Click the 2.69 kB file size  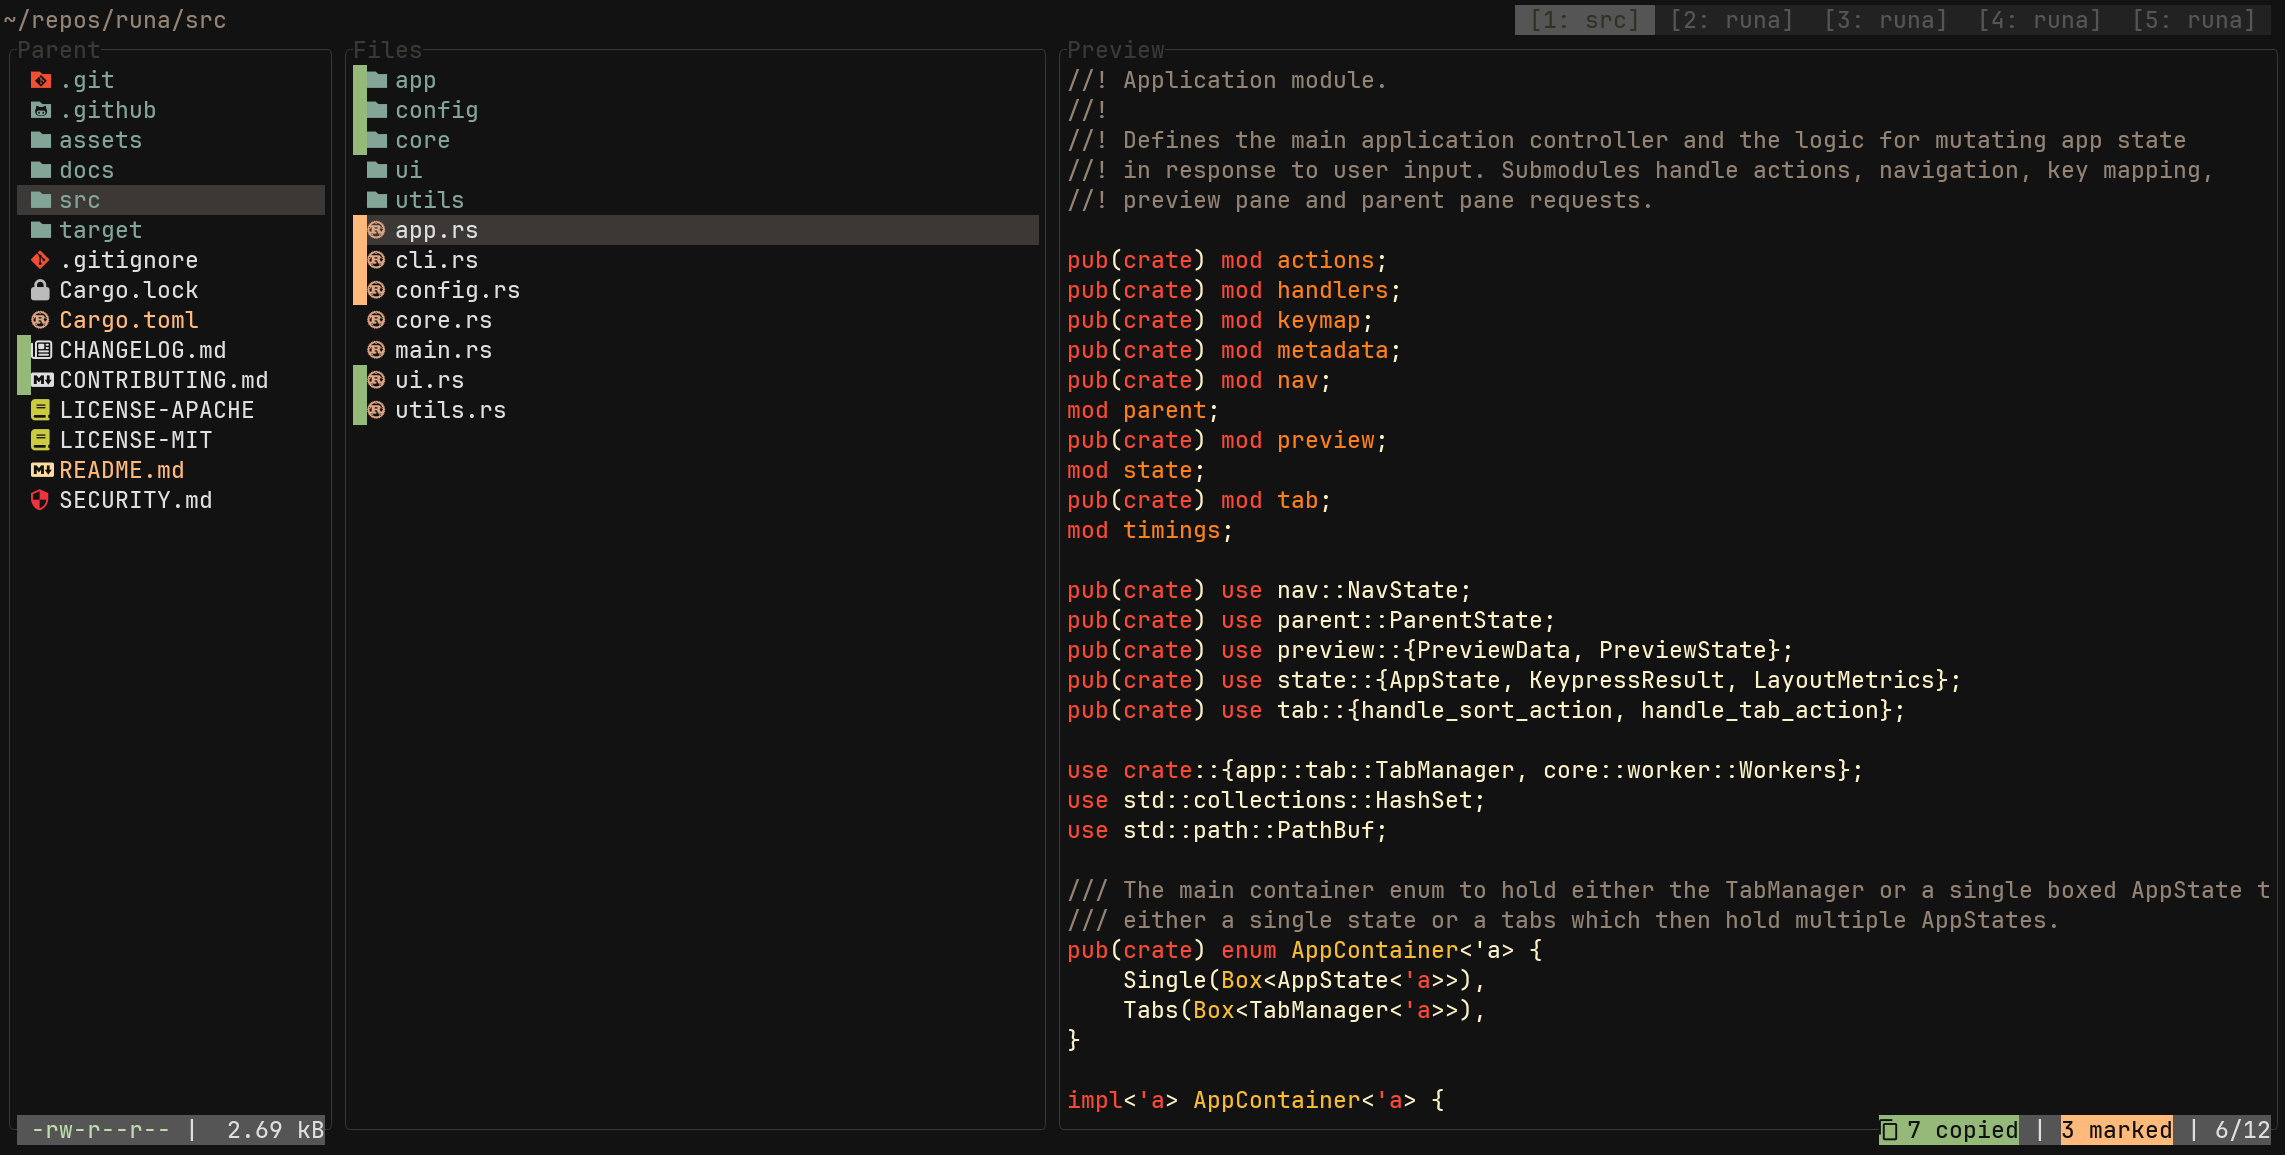click(x=276, y=1130)
